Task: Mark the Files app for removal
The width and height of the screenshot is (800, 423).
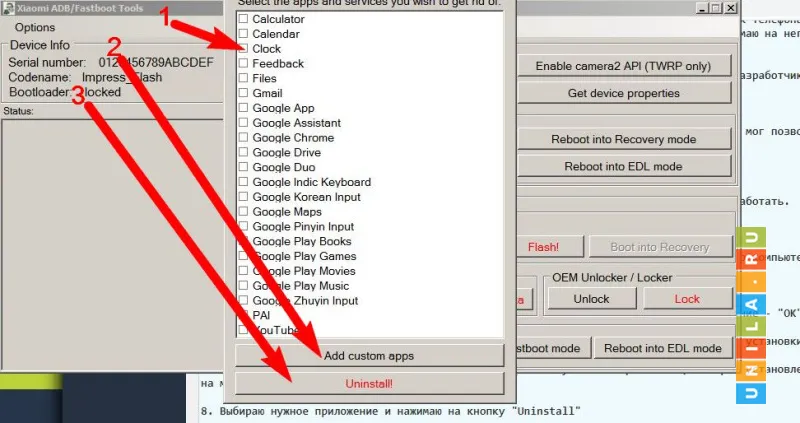Action: 244,78
